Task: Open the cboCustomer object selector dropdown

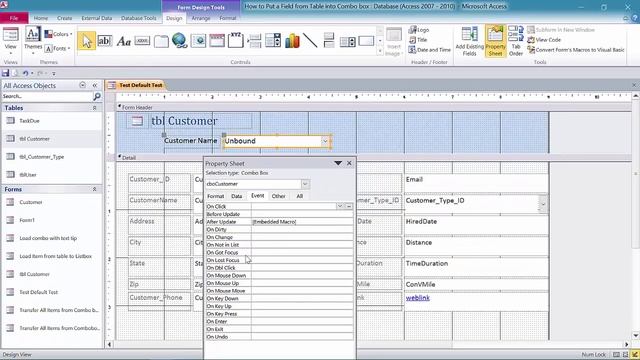Action: pos(305,184)
